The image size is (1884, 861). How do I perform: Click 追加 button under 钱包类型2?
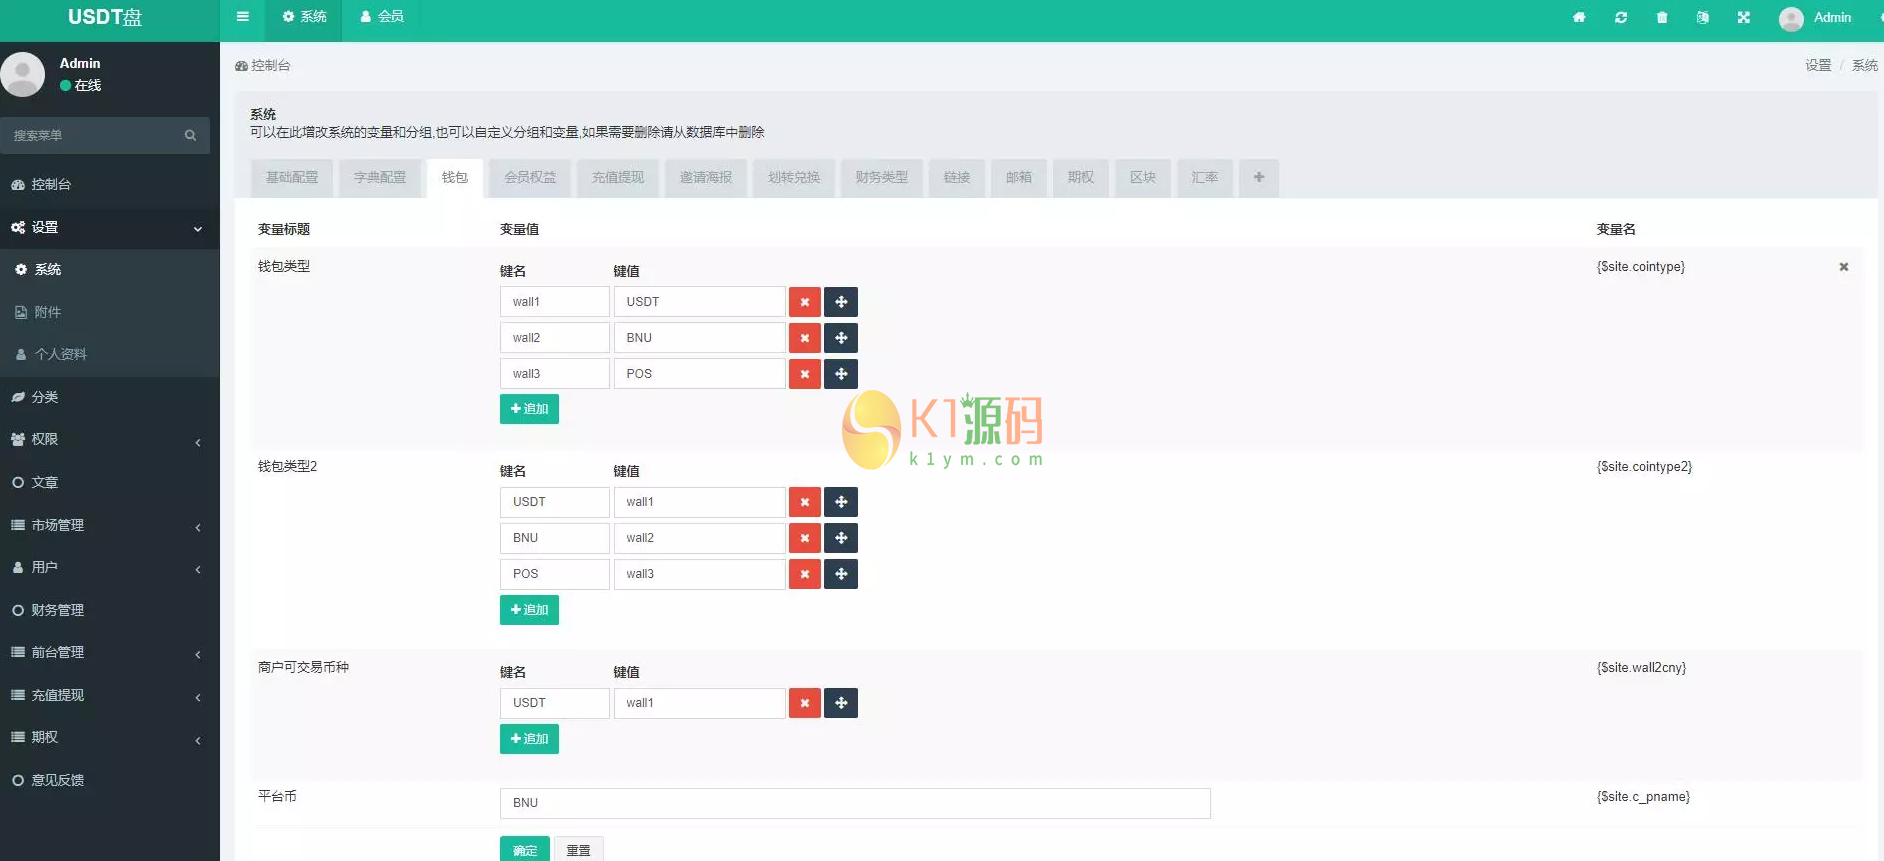pos(529,610)
